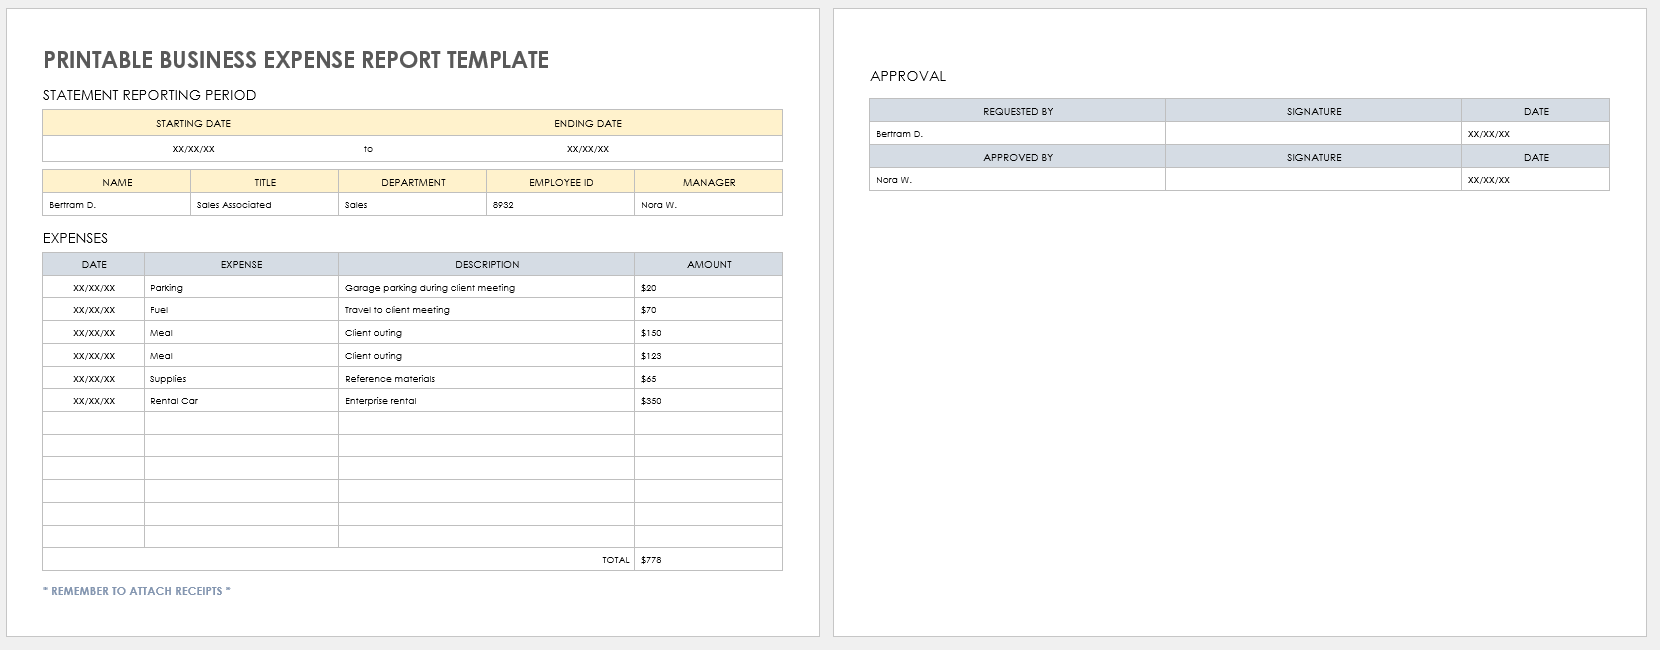Click the 'NAME' column header

(x=117, y=182)
